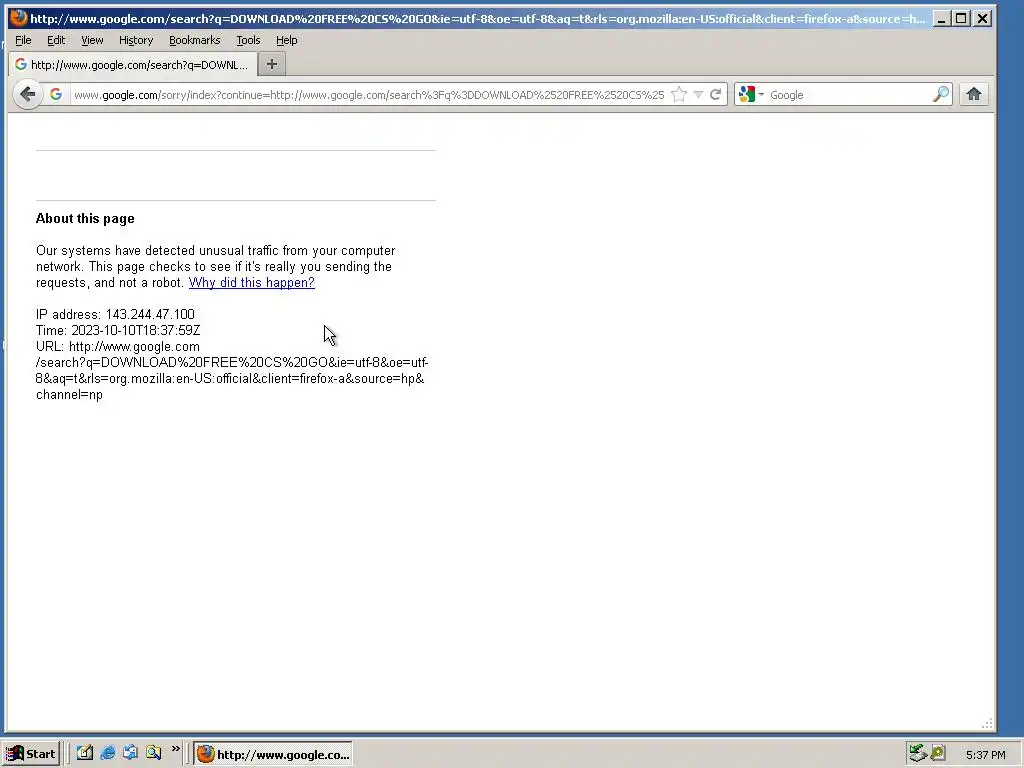The image size is (1024, 768).
Task: Launch Internet Explorer from quick launch
Action: (x=108, y=753)
